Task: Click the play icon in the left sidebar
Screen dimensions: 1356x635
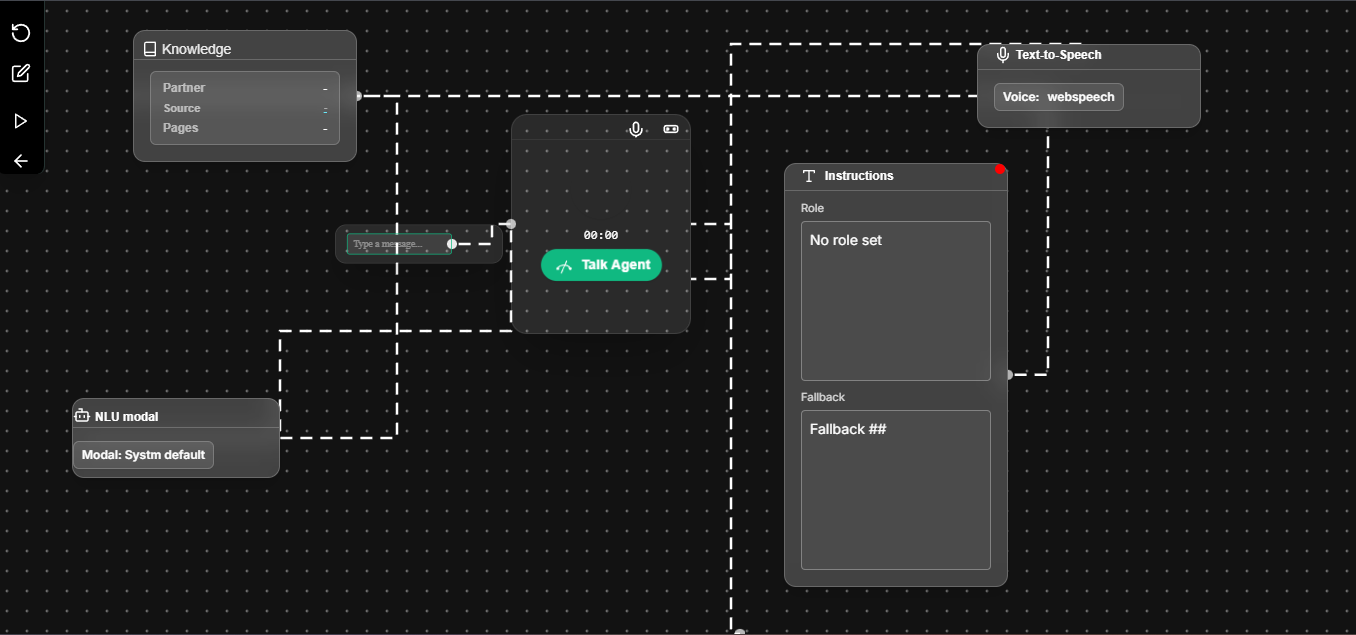Action: point(20,120)
